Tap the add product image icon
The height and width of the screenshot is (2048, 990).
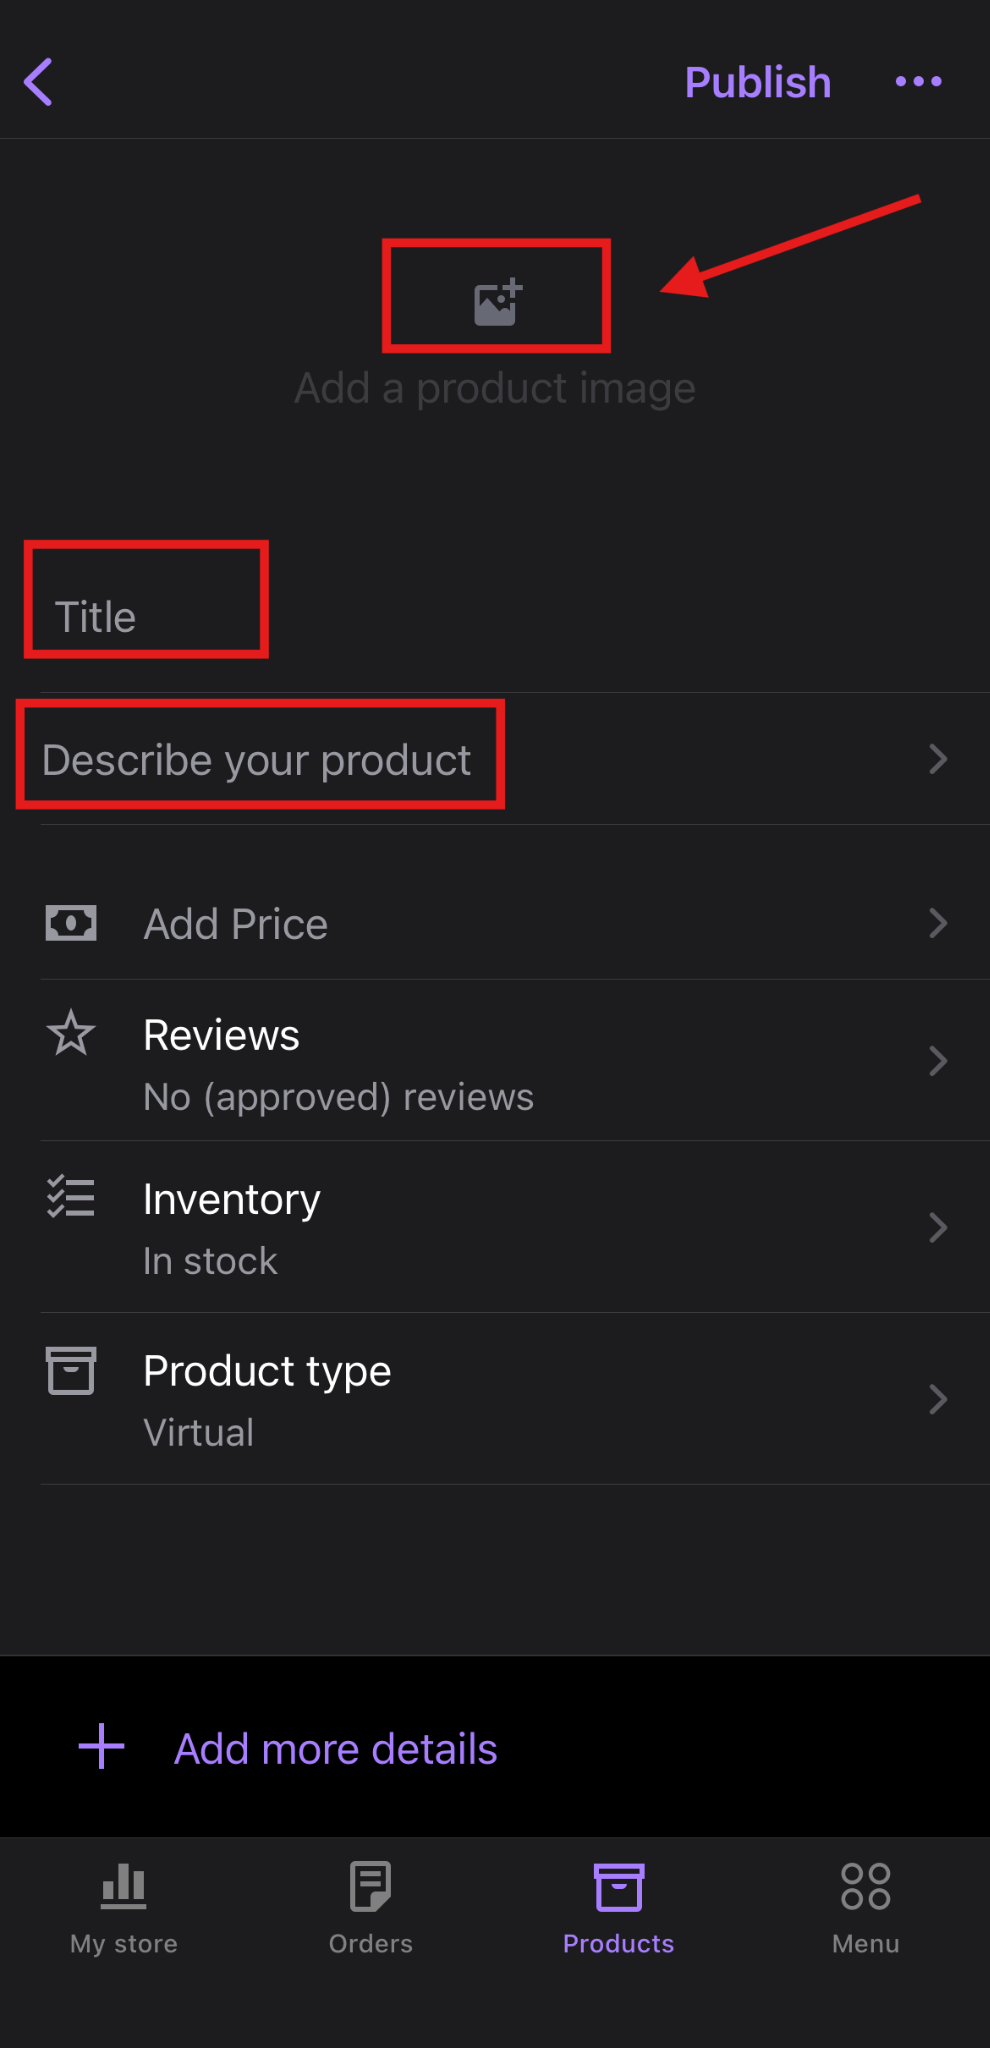(497, 301)
